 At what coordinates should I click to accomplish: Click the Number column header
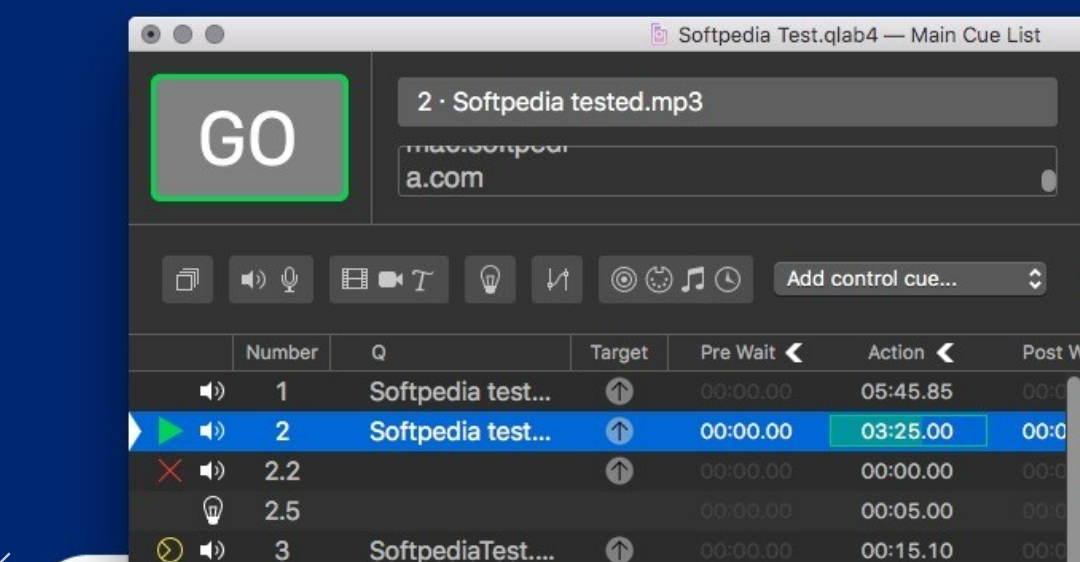click(282, 353)
